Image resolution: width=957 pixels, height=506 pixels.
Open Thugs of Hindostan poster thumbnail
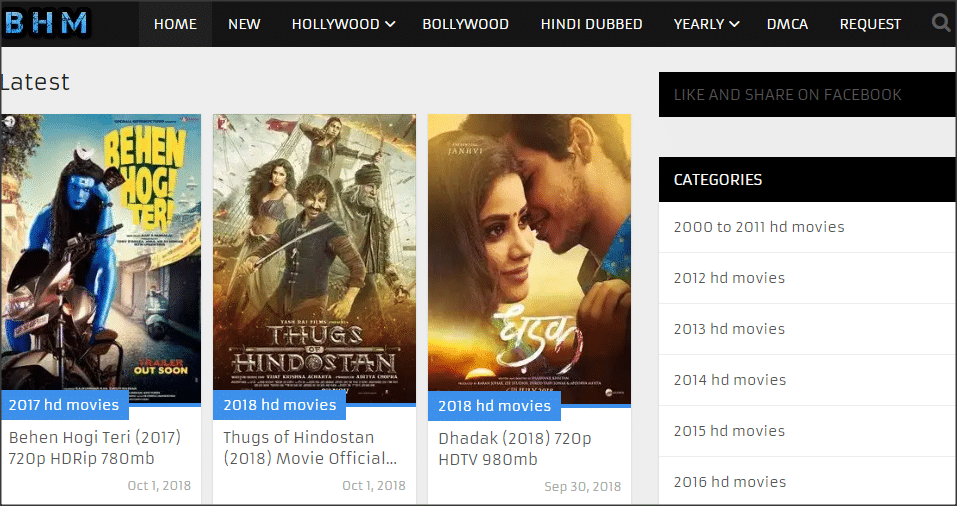(x=314, y=250)
